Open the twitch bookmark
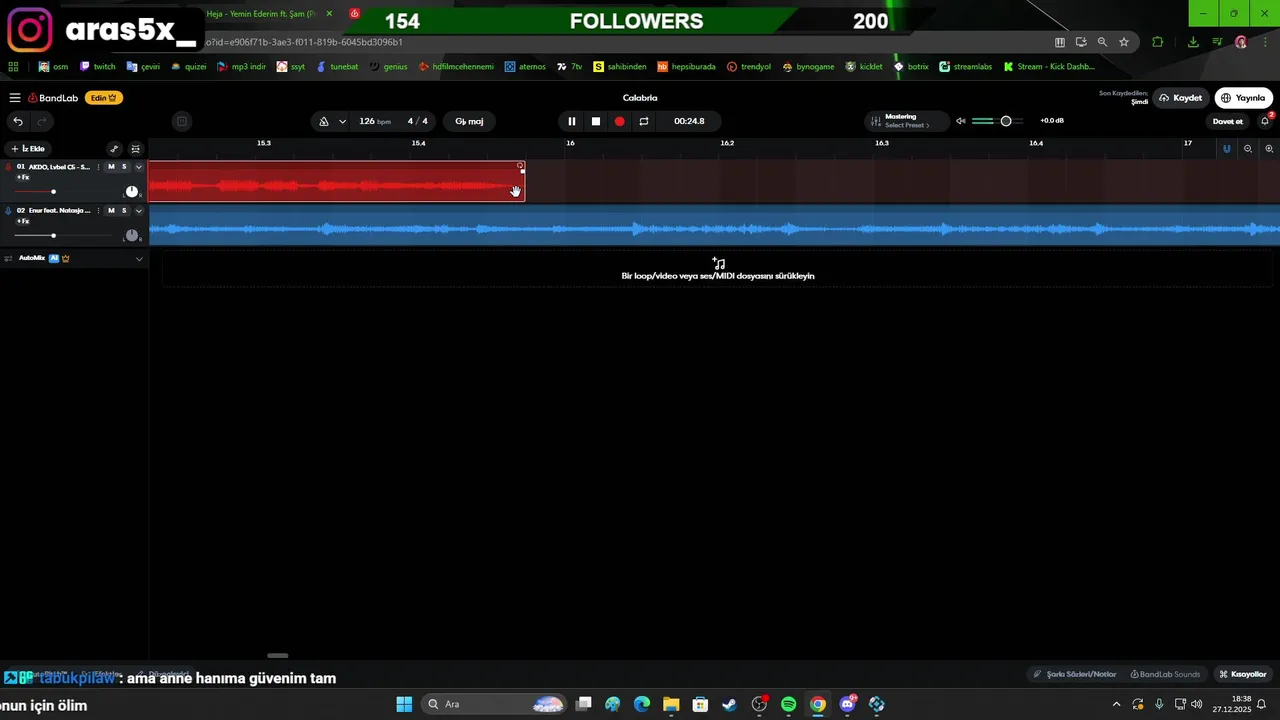1280x720 pixels. [98, 67]
